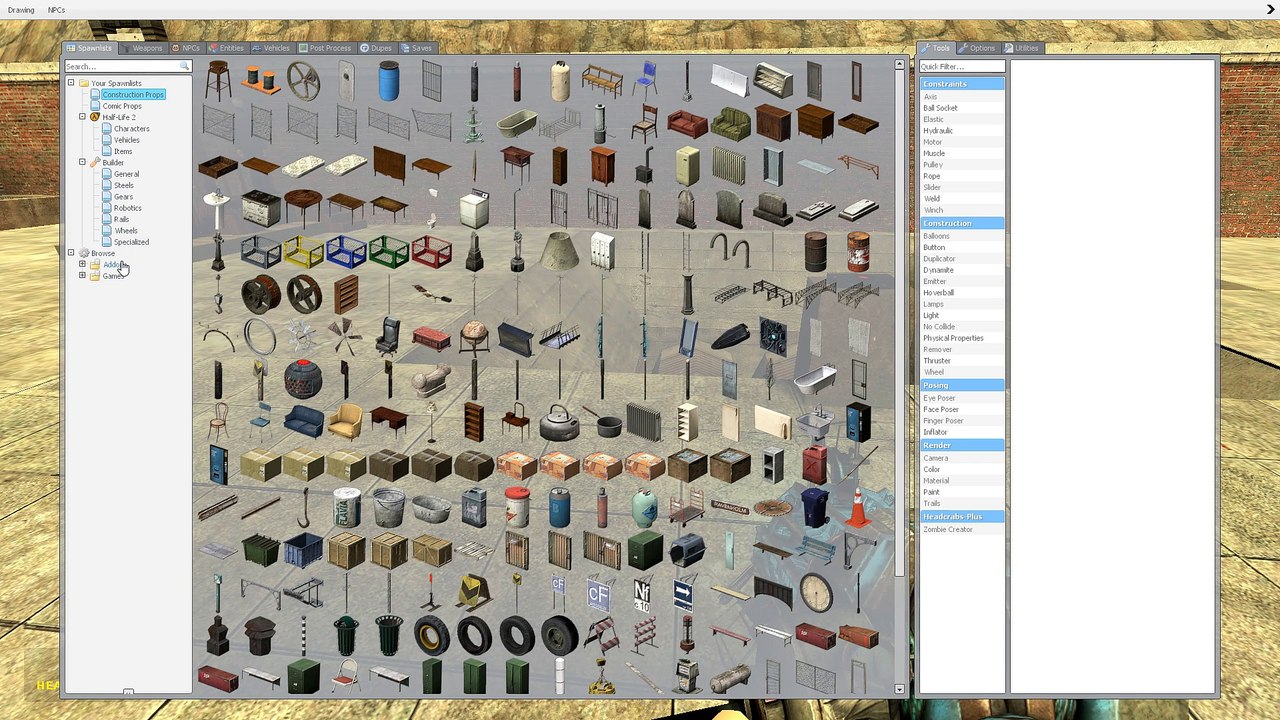Spawn the pet carrier prop
The width and height of the screenshot is (1280, 720).
tap(687, 551)
